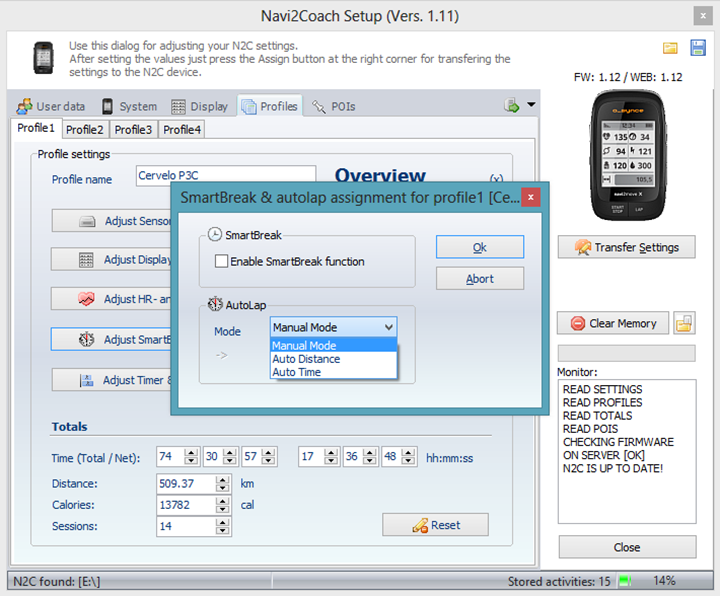Click the export icon in the tab bar

point(512,105)
